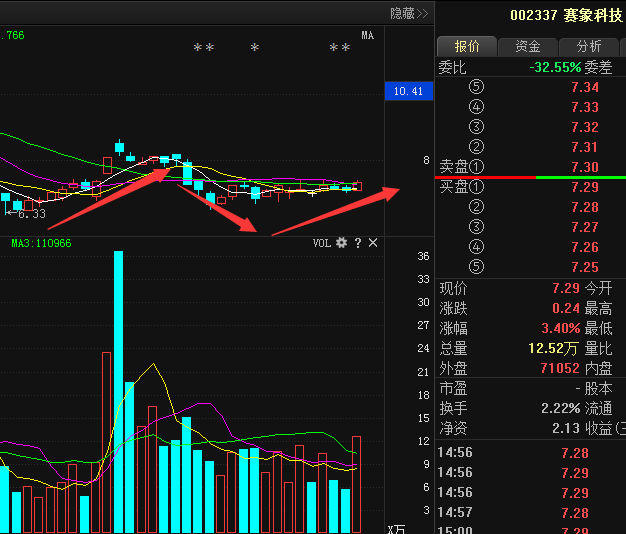
Task: Click 卖盘 level 1 price 7.30
Action: 585,167
